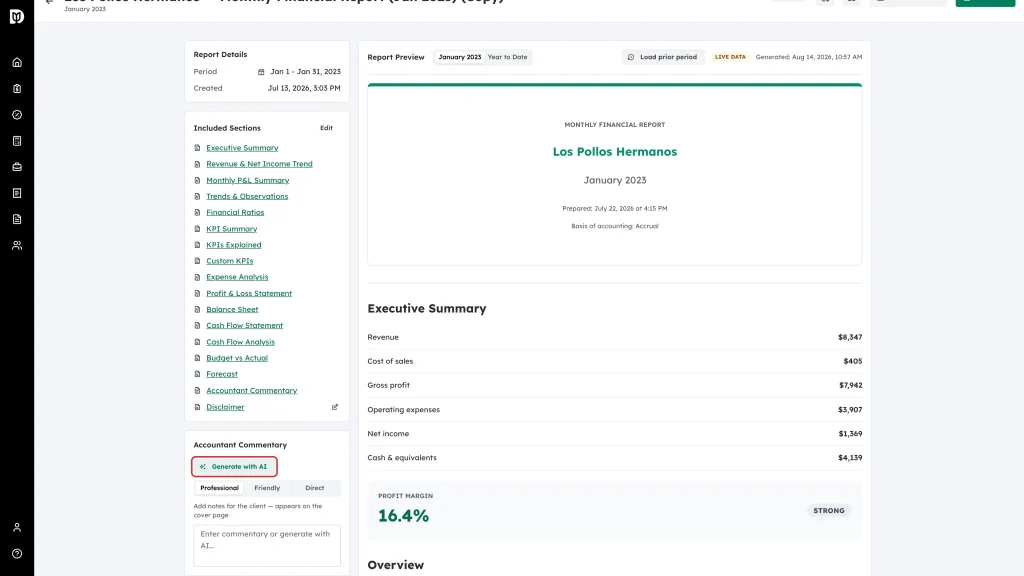Open the Budget vs Actual link
The width and height of the screenshot is (1024, 576).
click(237, 358)
